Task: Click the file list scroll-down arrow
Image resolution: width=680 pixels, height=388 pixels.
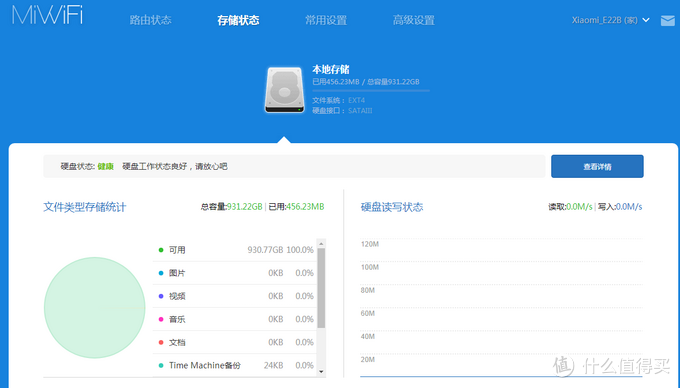Action: pyautogui.click(x=321, y=372)
